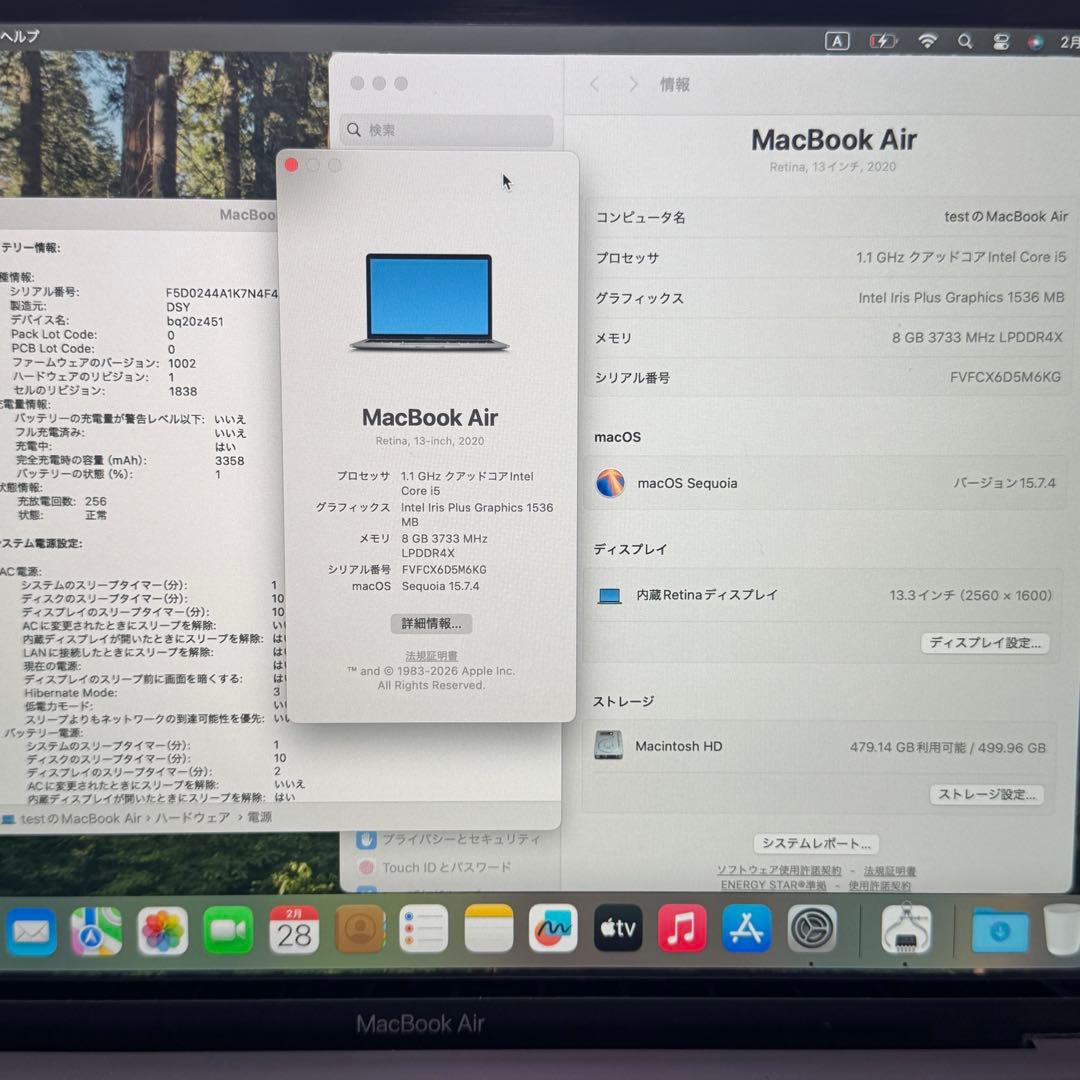1080x1080 pixels.
Task: Click the computer name test のMacBook Air value
Action: click(x=1006, y=216)
